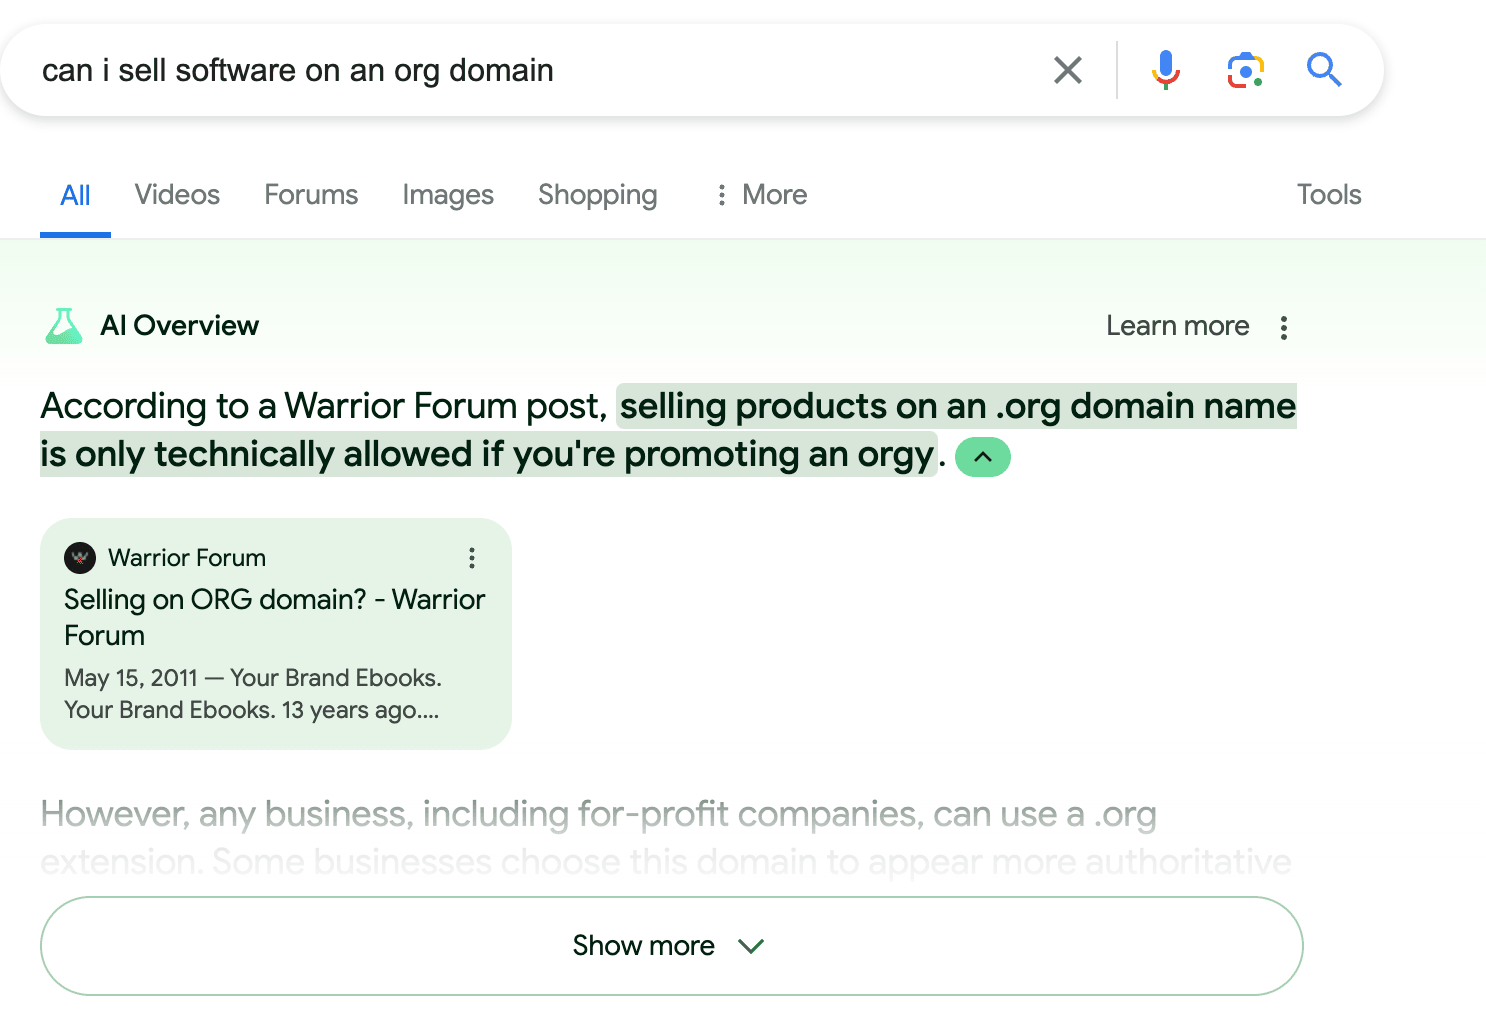Switch to the Shopping tab
Image resolution: width=1486 pixels, height=1034 pixels.
point(598,195)
